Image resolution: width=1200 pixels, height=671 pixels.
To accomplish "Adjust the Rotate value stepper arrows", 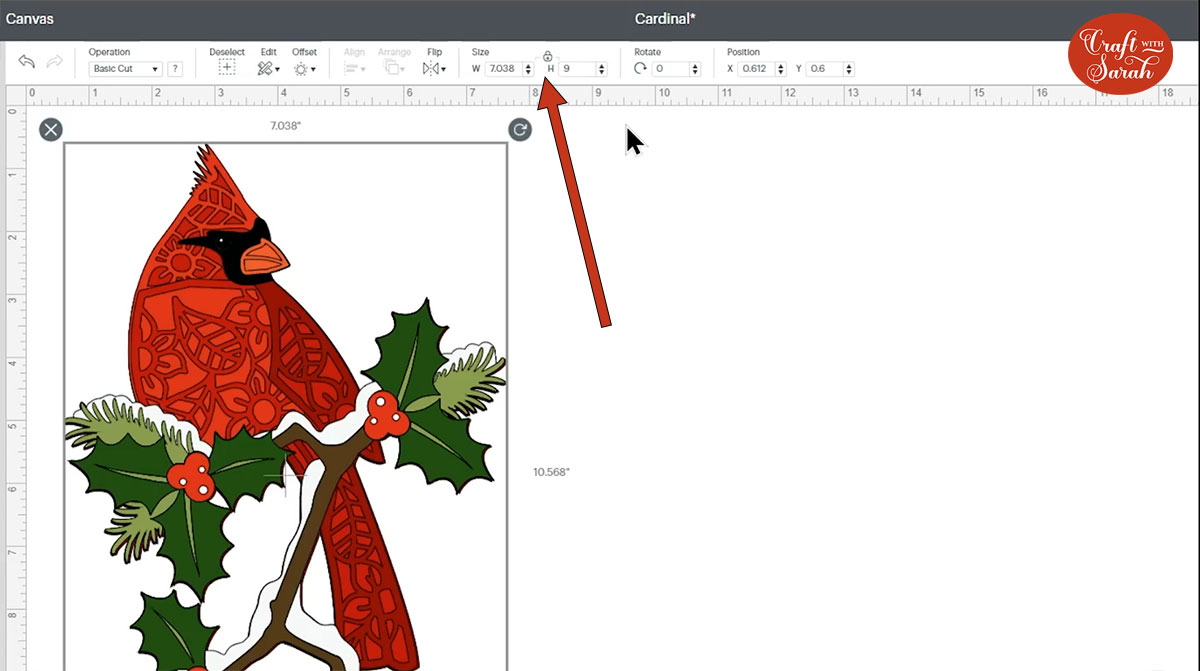I will pyautogui.click(x=694, y=69).
